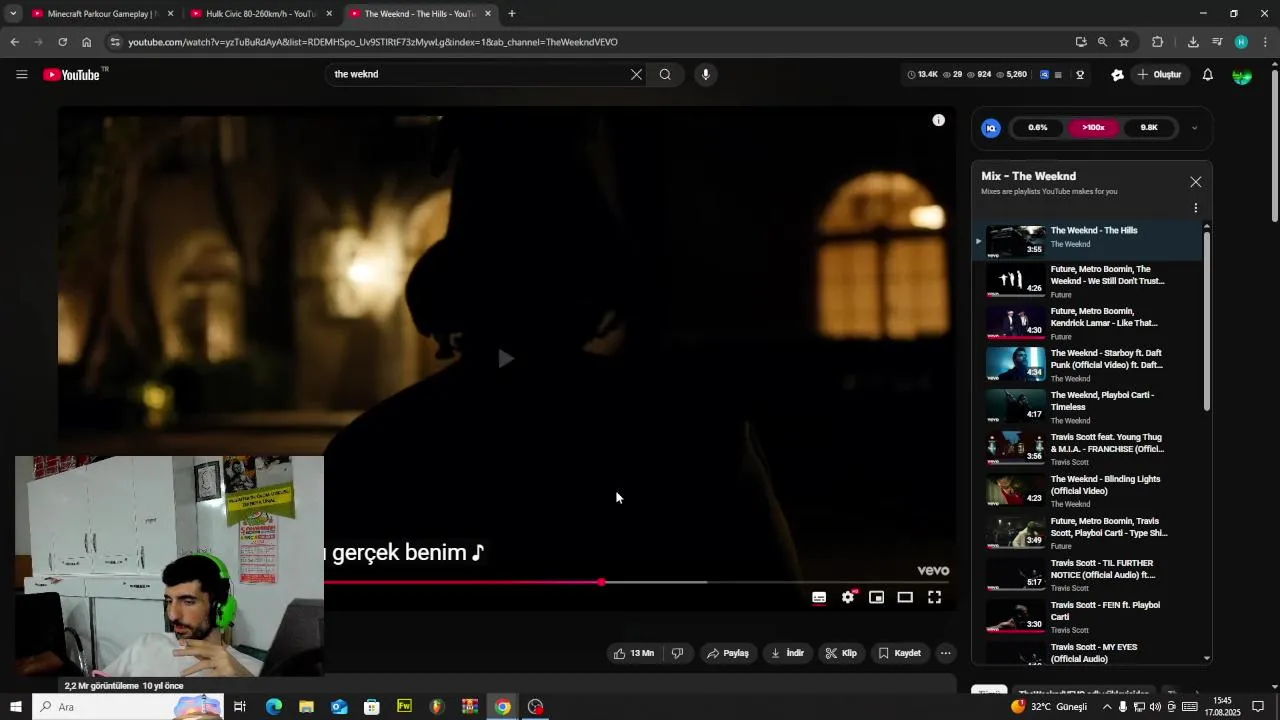The height and width of the screenshot is (720, 1280).
Task: Click the page vertical scrollbar
Action: pos(1274,145)
